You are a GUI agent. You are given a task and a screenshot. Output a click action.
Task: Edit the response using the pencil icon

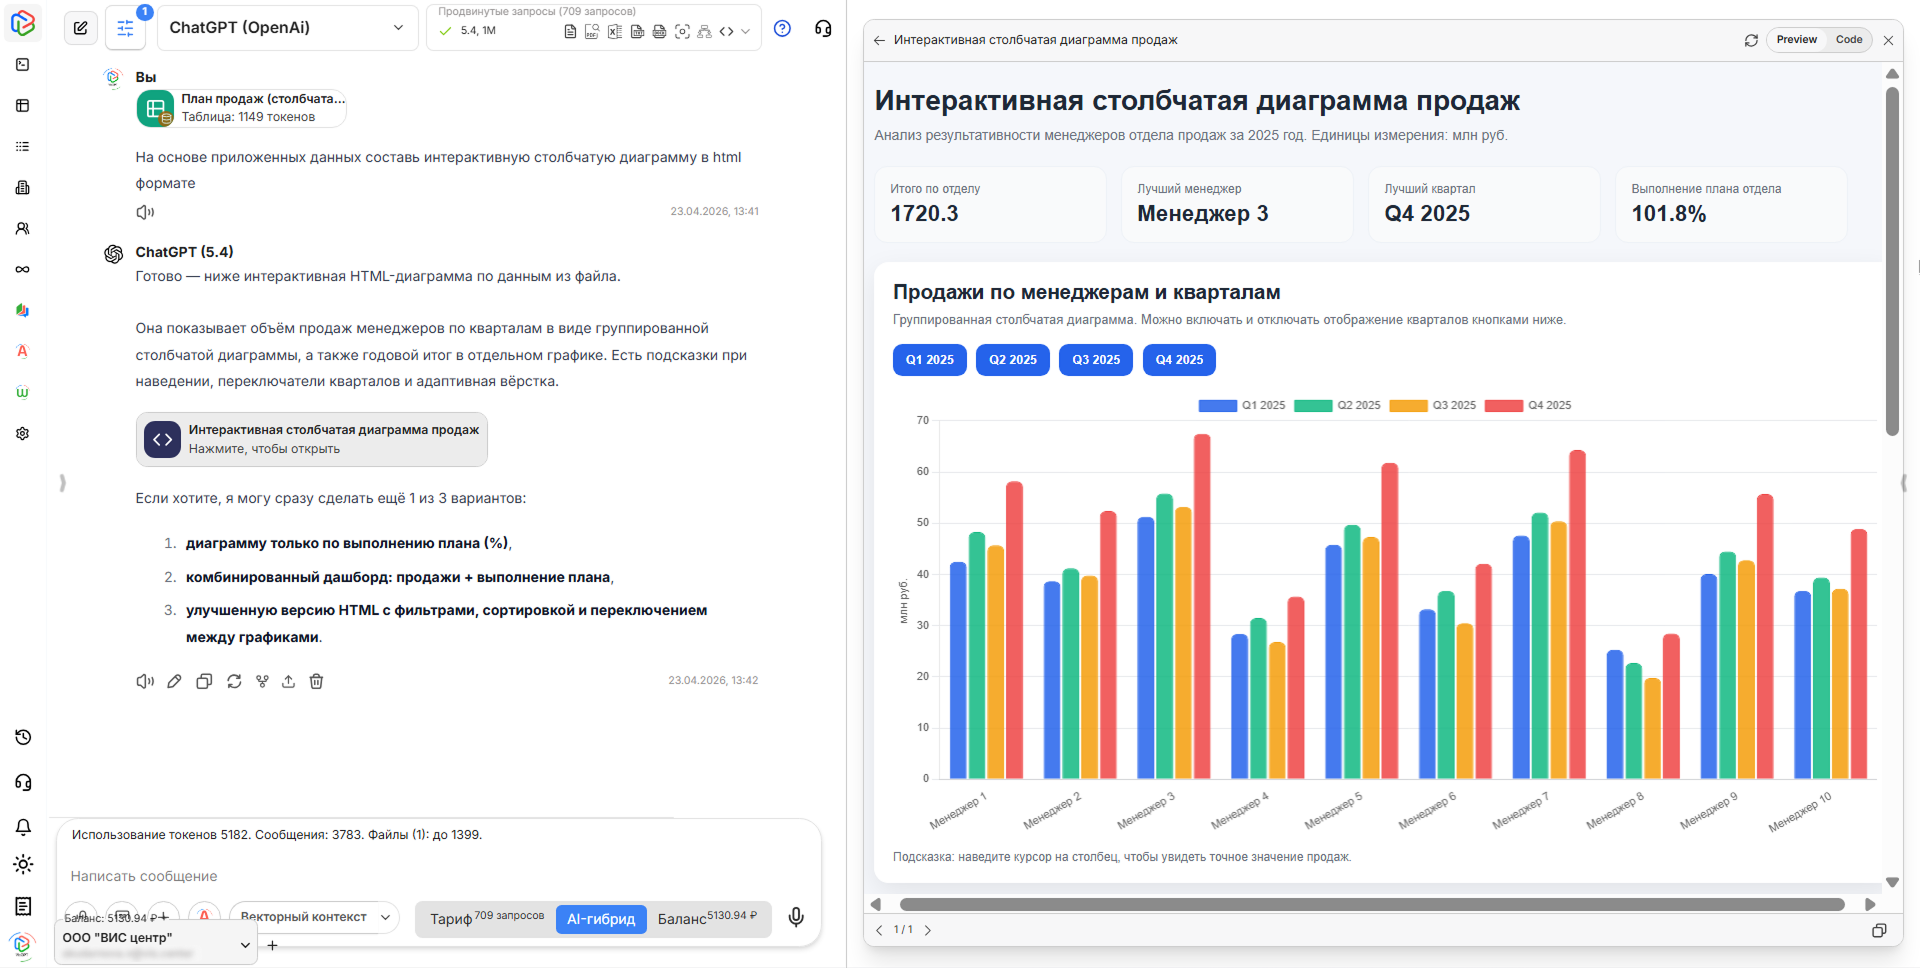click(174, 681)
